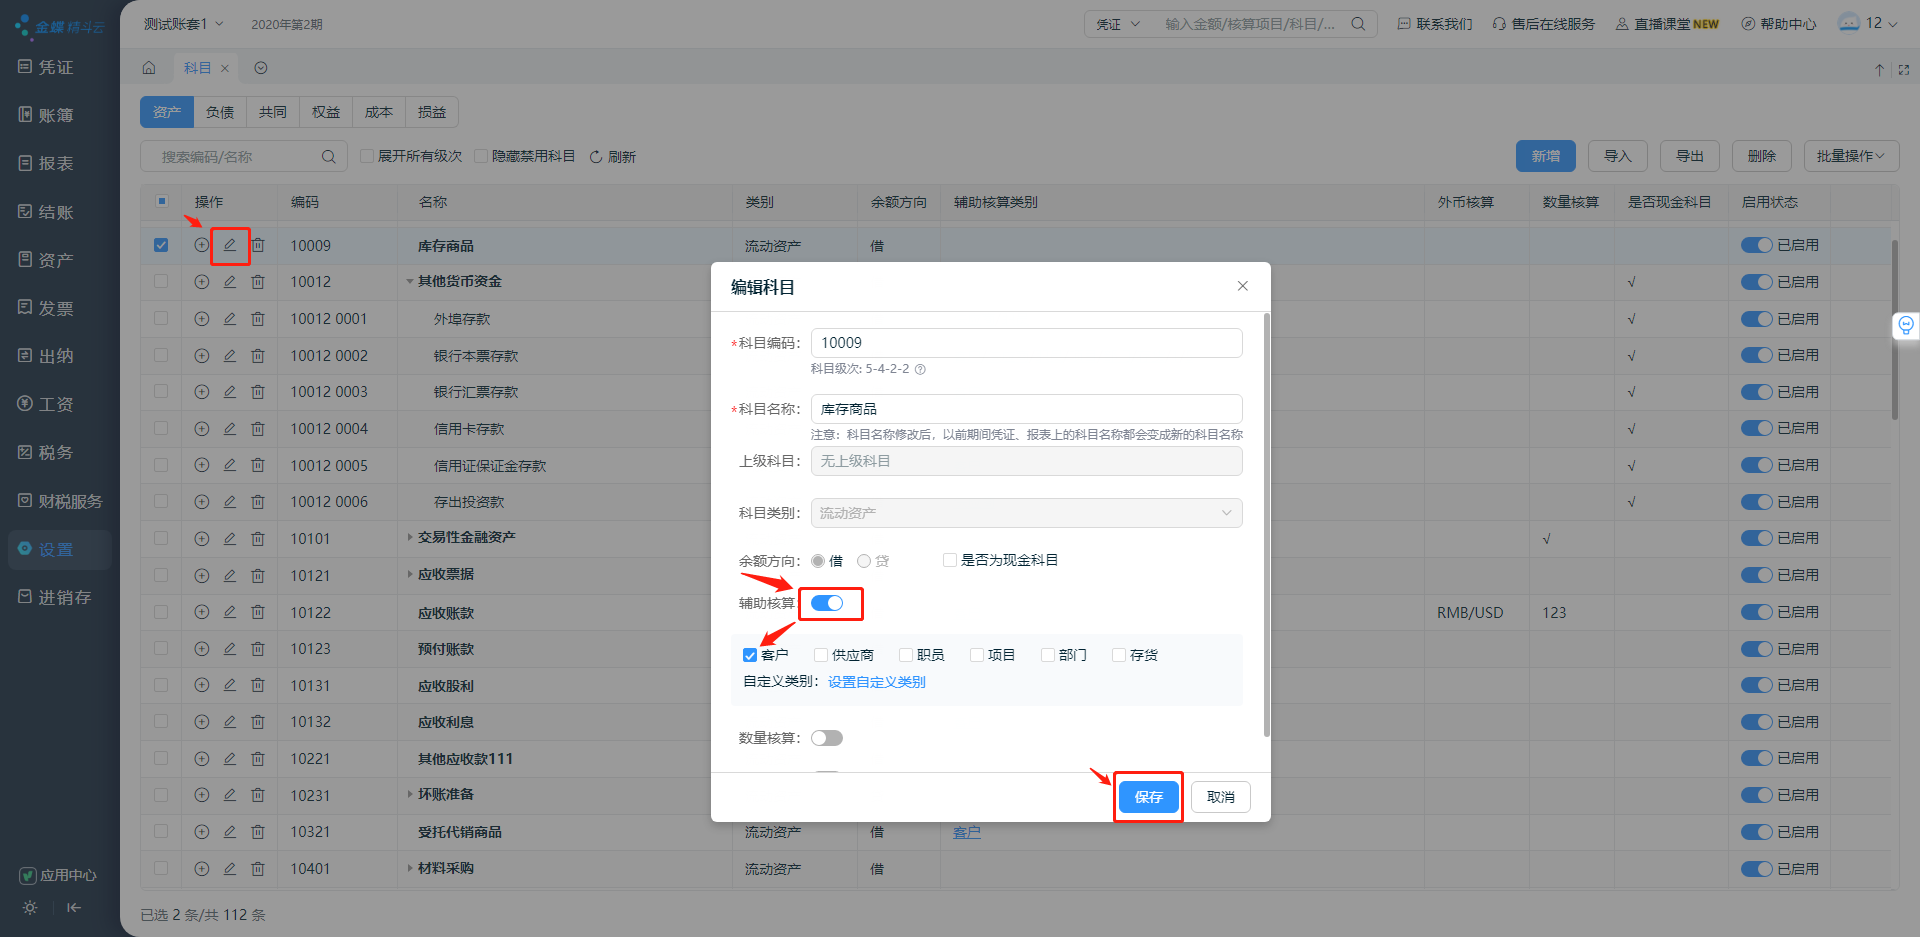Open the 出纳 sidebar module
The height and width of the screenshot is (937, 1920).
pyautogui.click(x=46, y=356)
